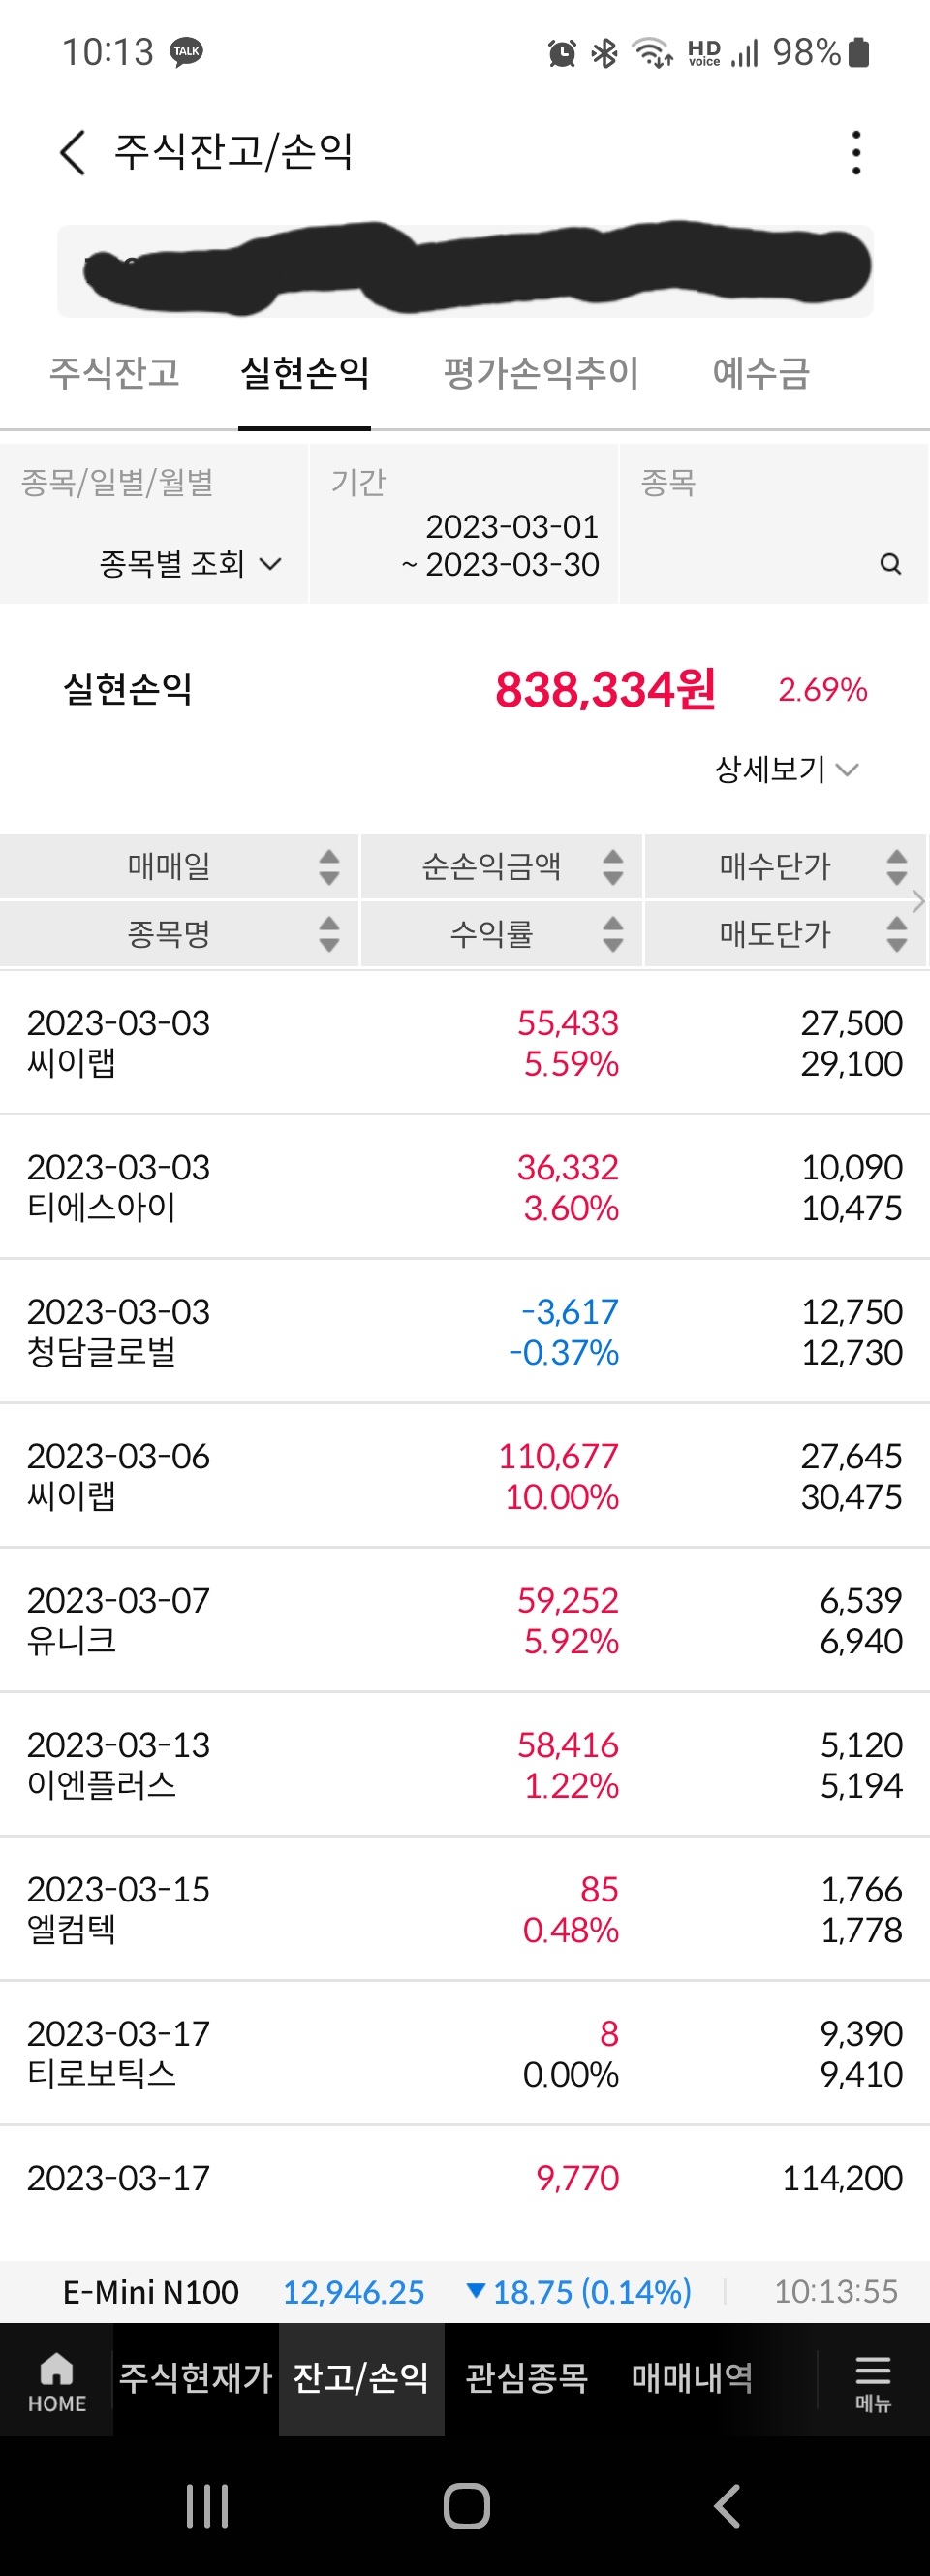Viewport: 930px width, 2576px height.
Task: Tap the back arrow beside 주식잔고/손익
Action: click(x=73, y=152)
